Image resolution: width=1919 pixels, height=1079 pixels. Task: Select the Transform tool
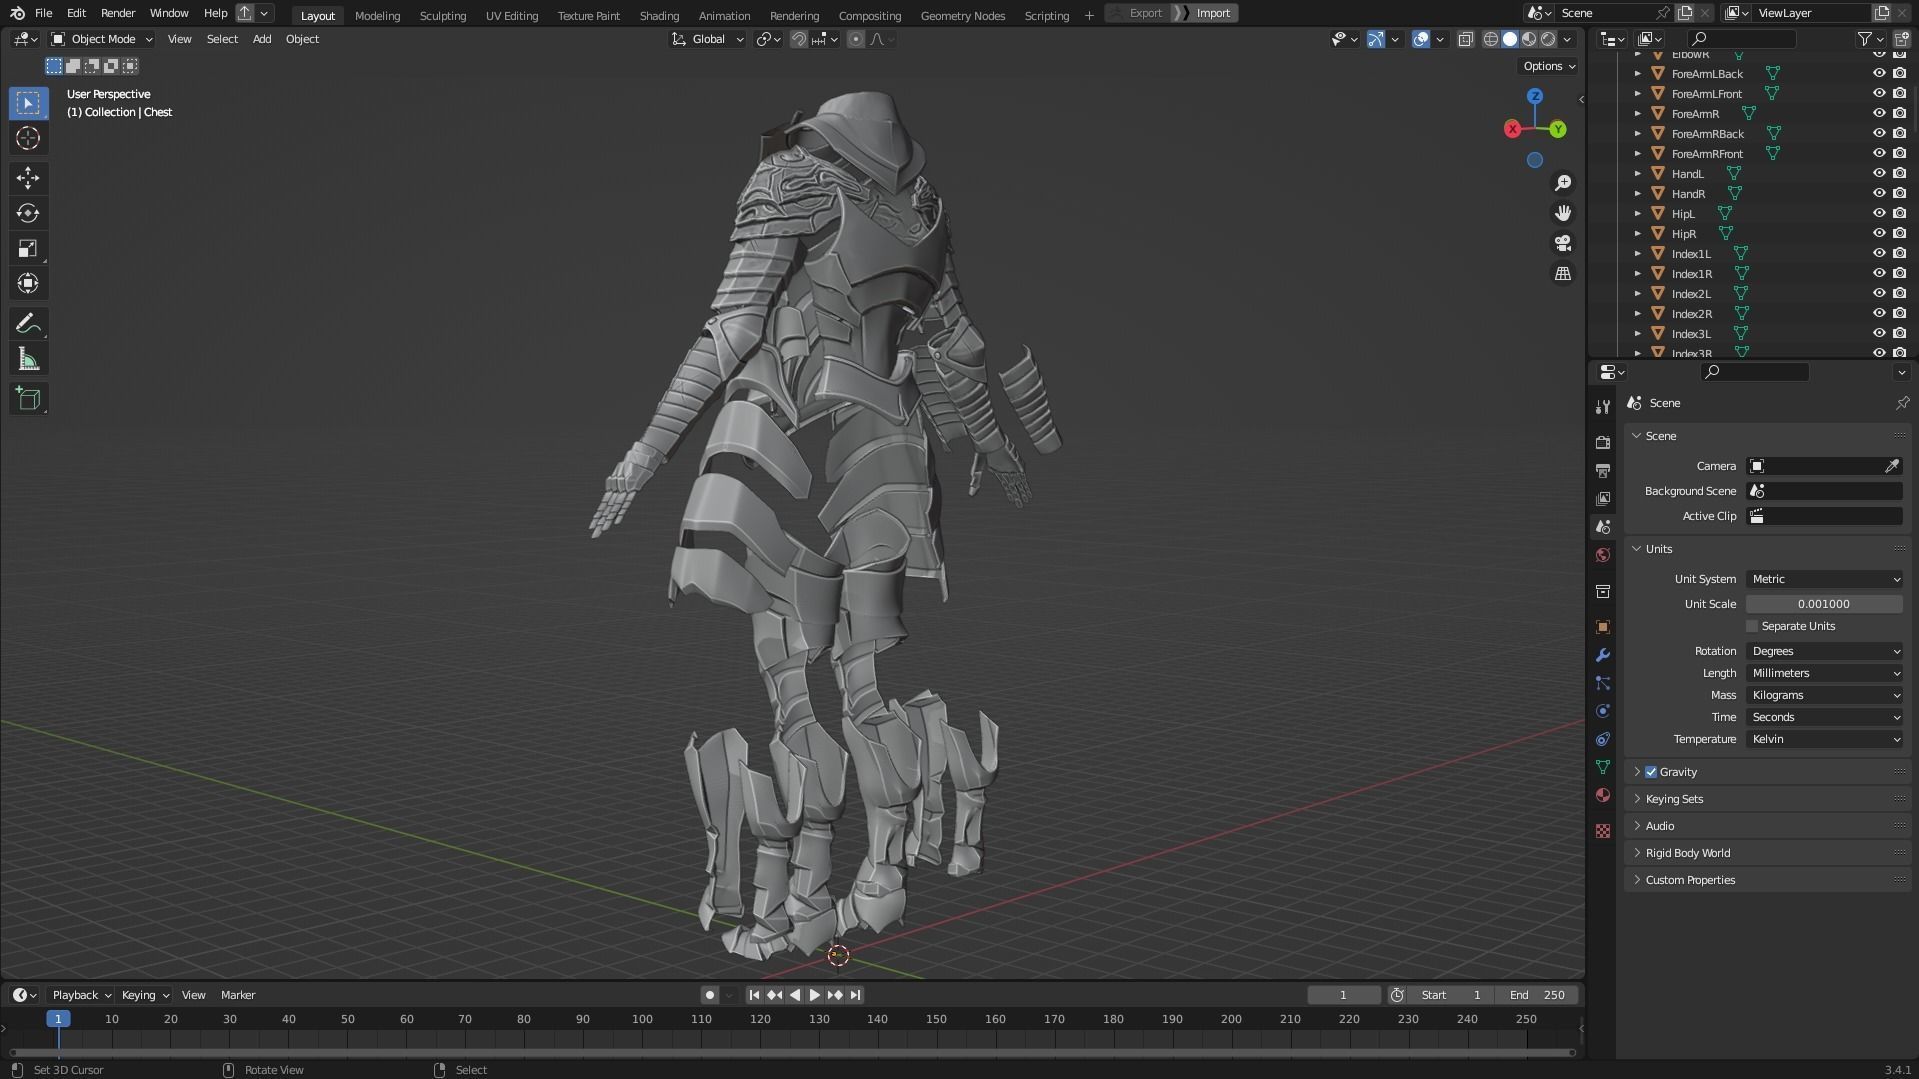click(x=28, y=283)
